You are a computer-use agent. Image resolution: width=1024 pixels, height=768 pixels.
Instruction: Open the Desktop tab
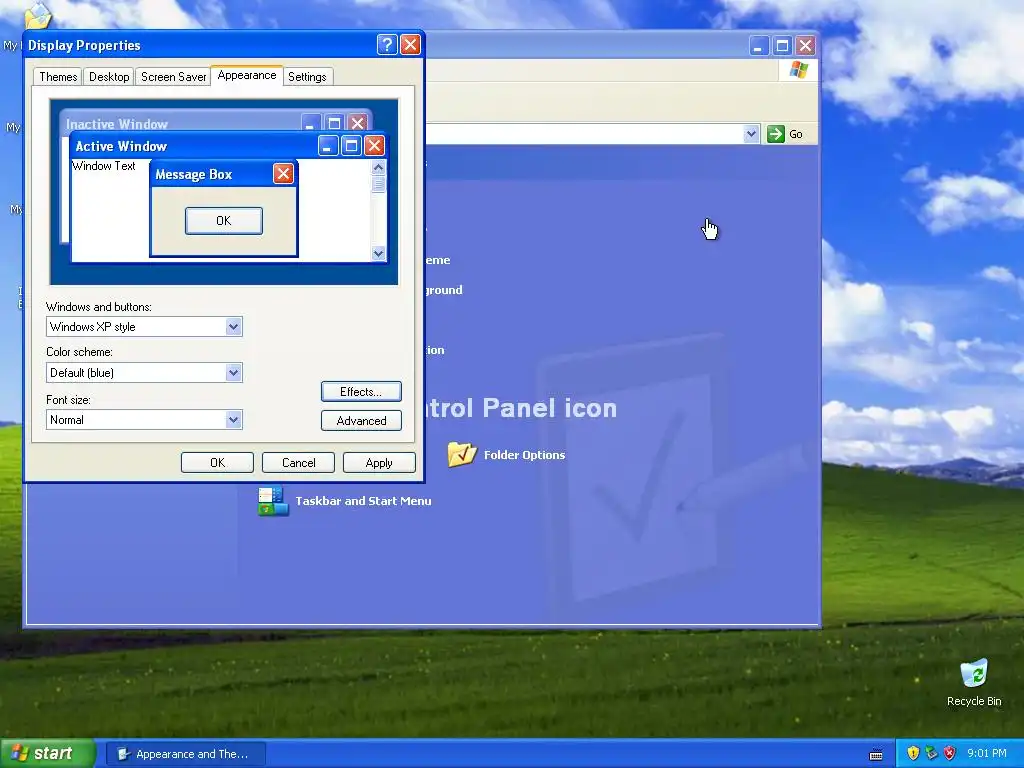[x=109, y=76]
